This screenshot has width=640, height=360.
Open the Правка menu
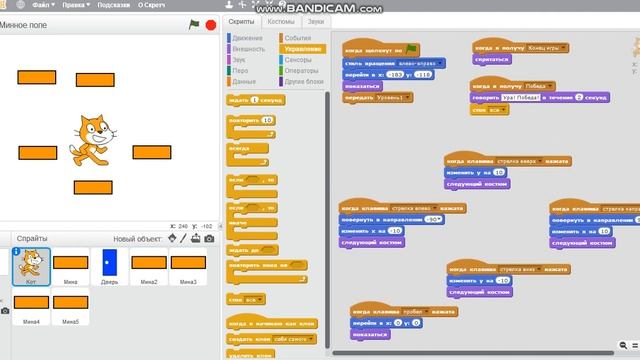(x=76, y=5)
